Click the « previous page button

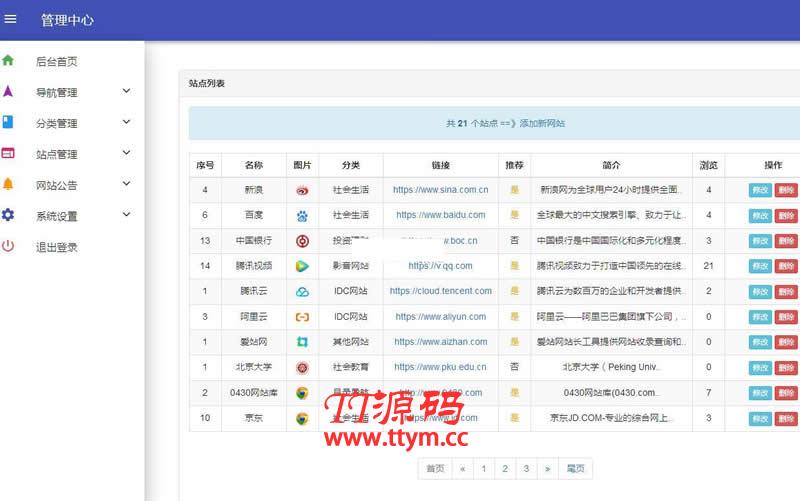[462, 468]
